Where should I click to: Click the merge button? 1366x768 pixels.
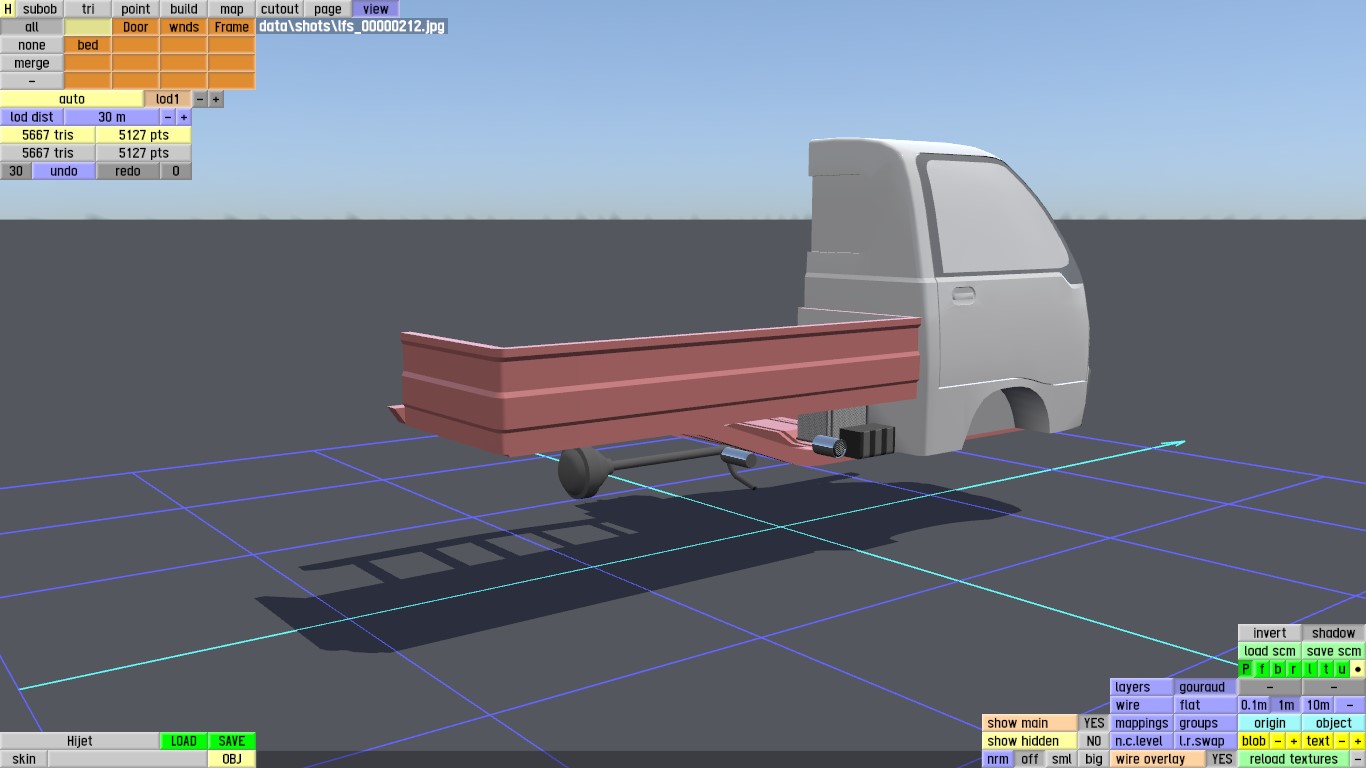32,63
